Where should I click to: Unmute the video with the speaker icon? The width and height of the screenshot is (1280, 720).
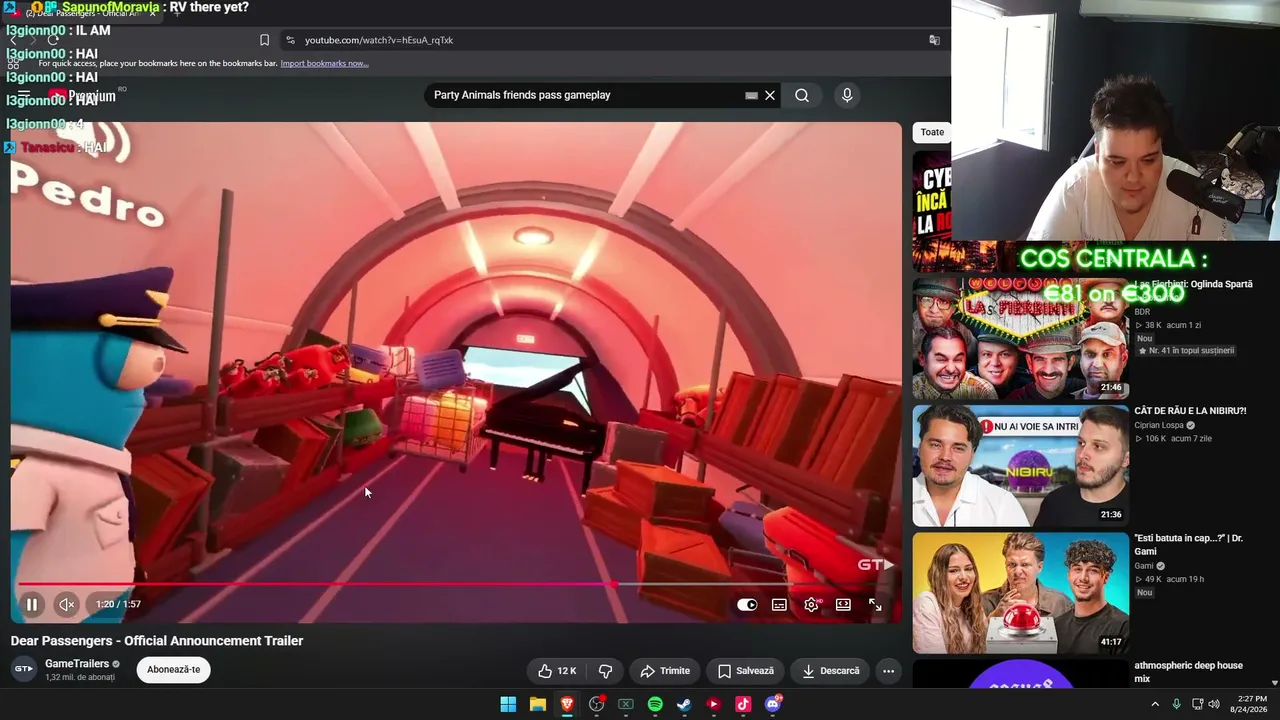[x=66, y=604]
